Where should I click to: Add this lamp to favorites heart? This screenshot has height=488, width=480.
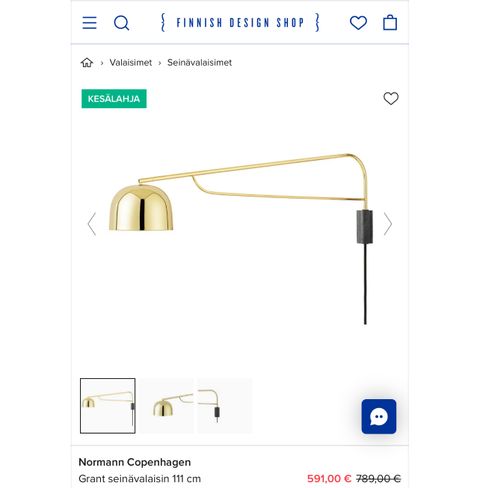(x=391, y=98)
